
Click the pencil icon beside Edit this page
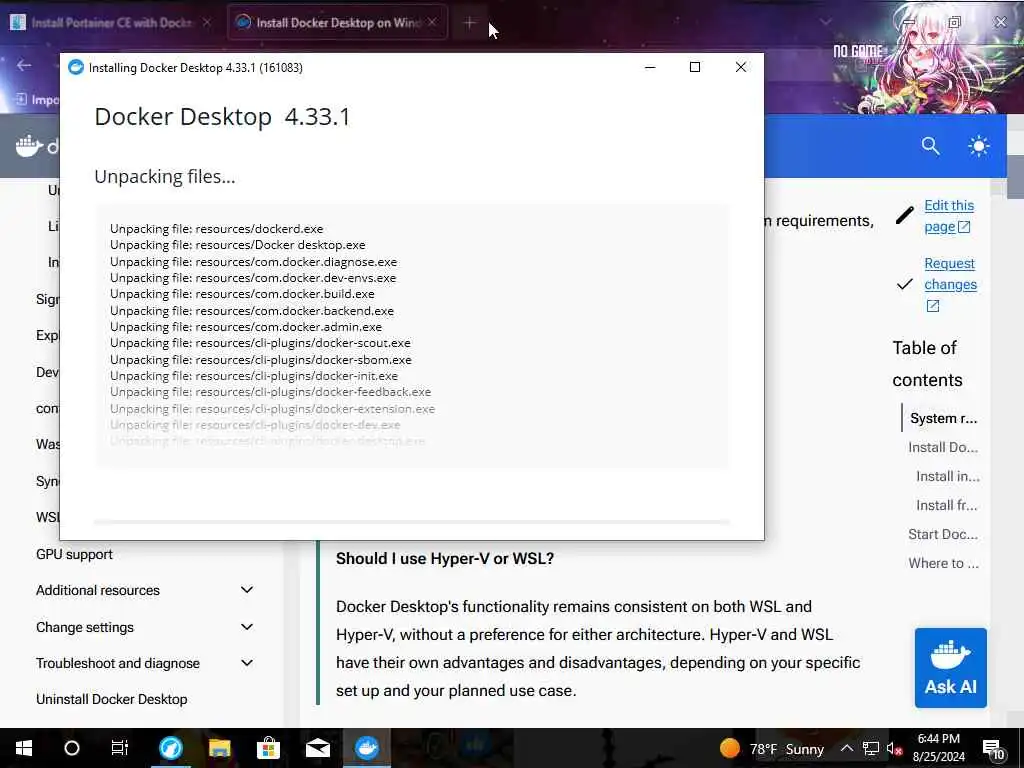coord(904,215)
